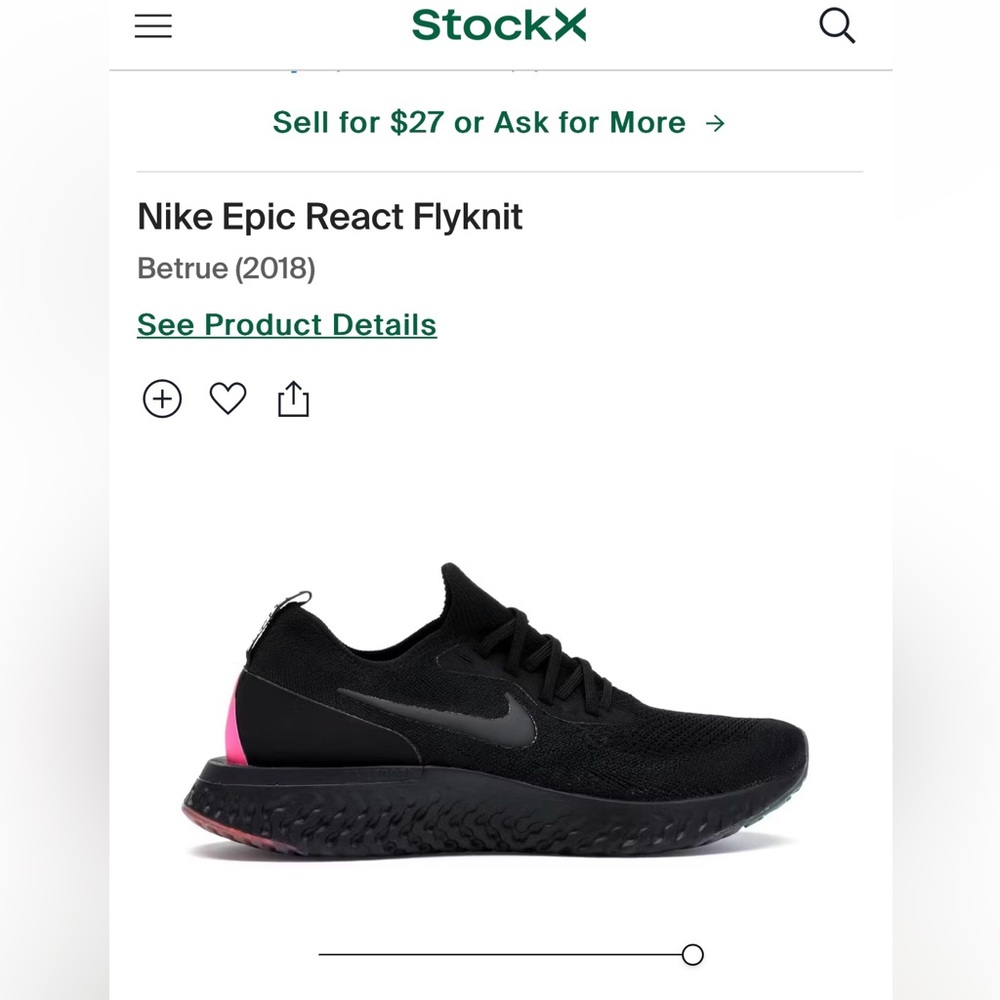Open the Sell for $27 or Ask link

[478, 122]
